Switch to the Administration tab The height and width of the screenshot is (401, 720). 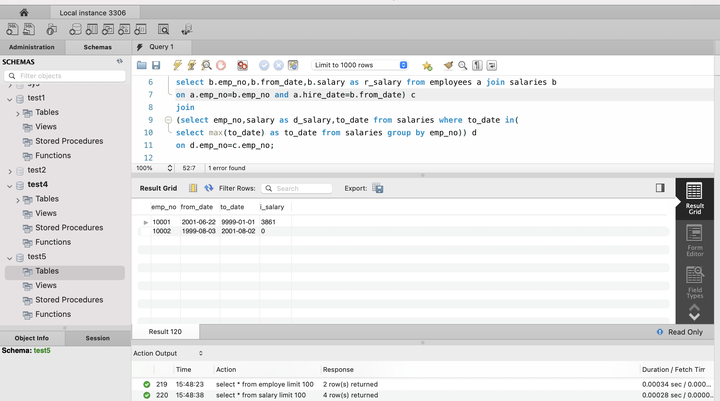(32, 47)
